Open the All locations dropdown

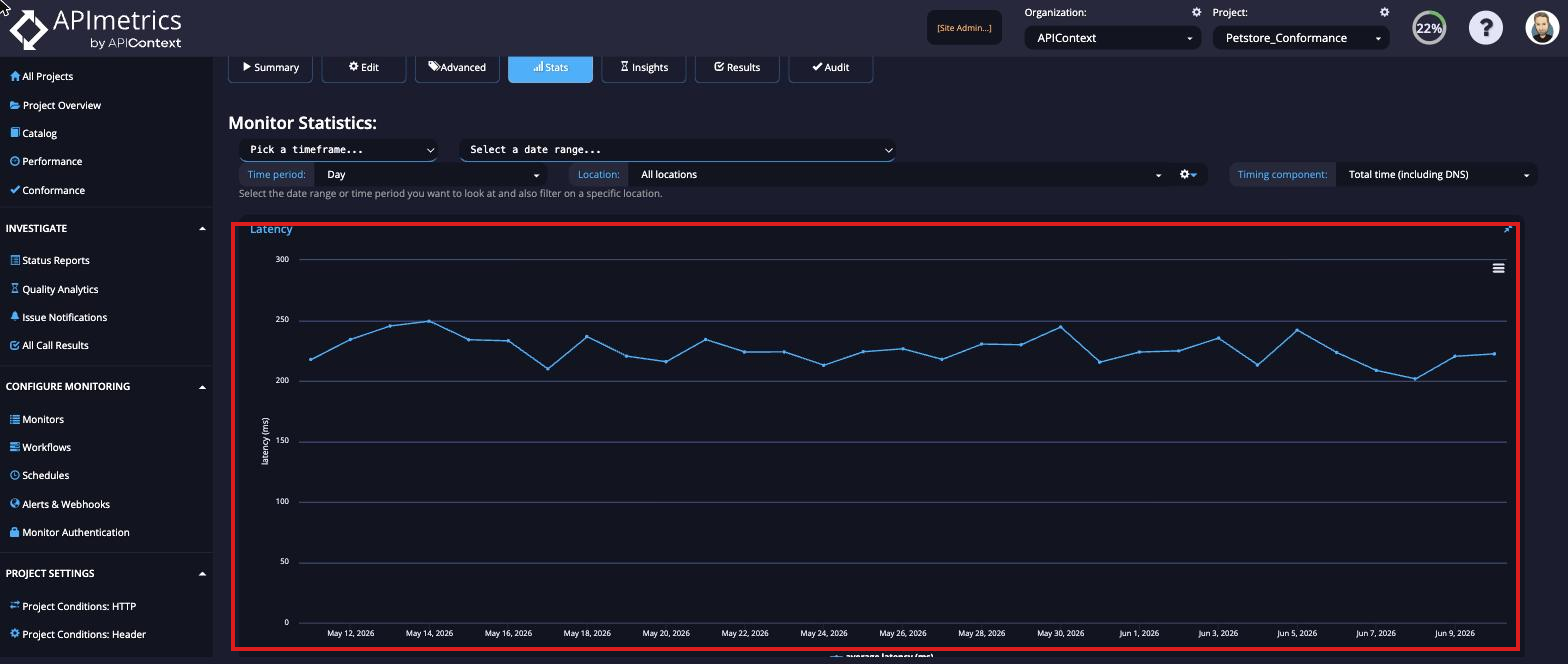tap(900, 174)
